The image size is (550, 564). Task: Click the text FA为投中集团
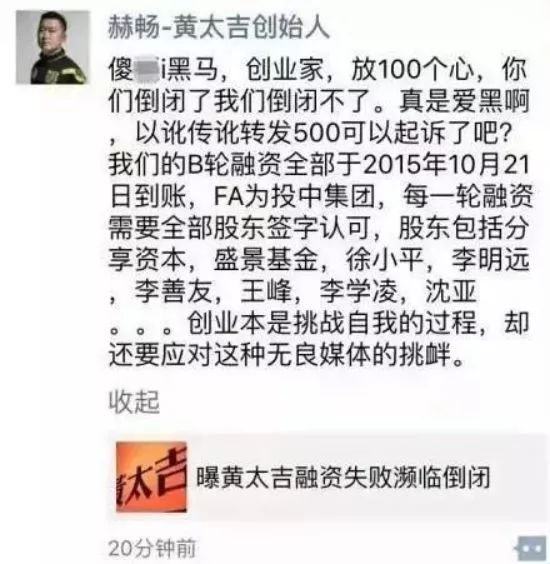[x=295, y=196]
